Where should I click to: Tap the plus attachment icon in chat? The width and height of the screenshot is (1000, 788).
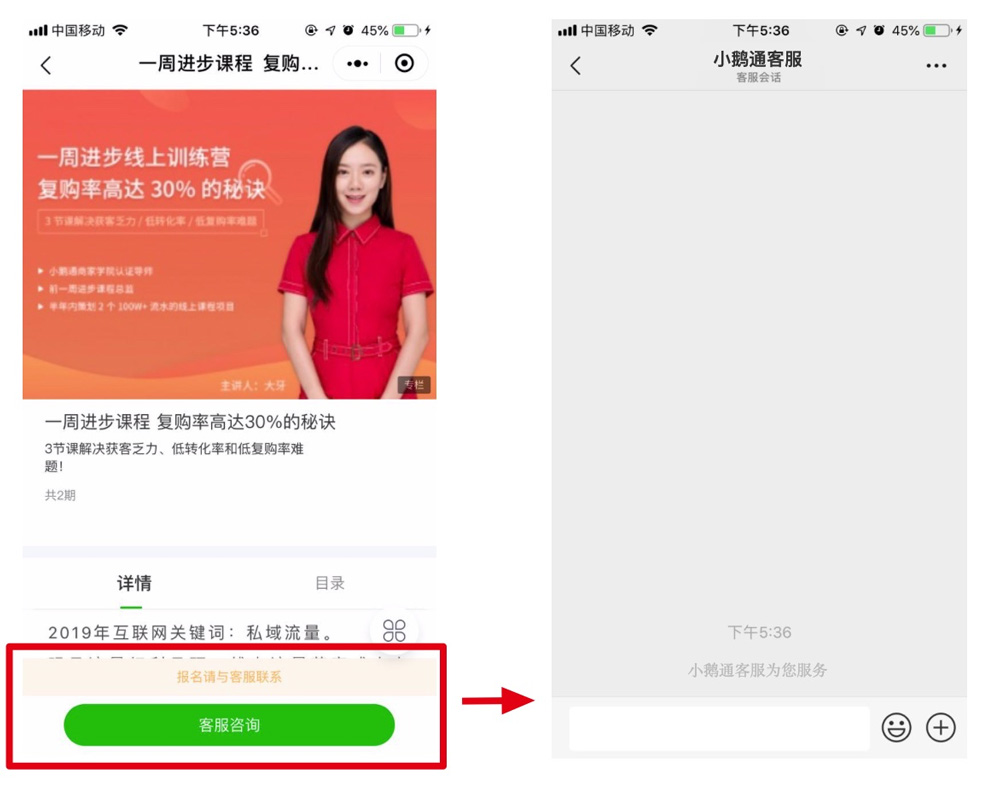(x=941, y=727)
